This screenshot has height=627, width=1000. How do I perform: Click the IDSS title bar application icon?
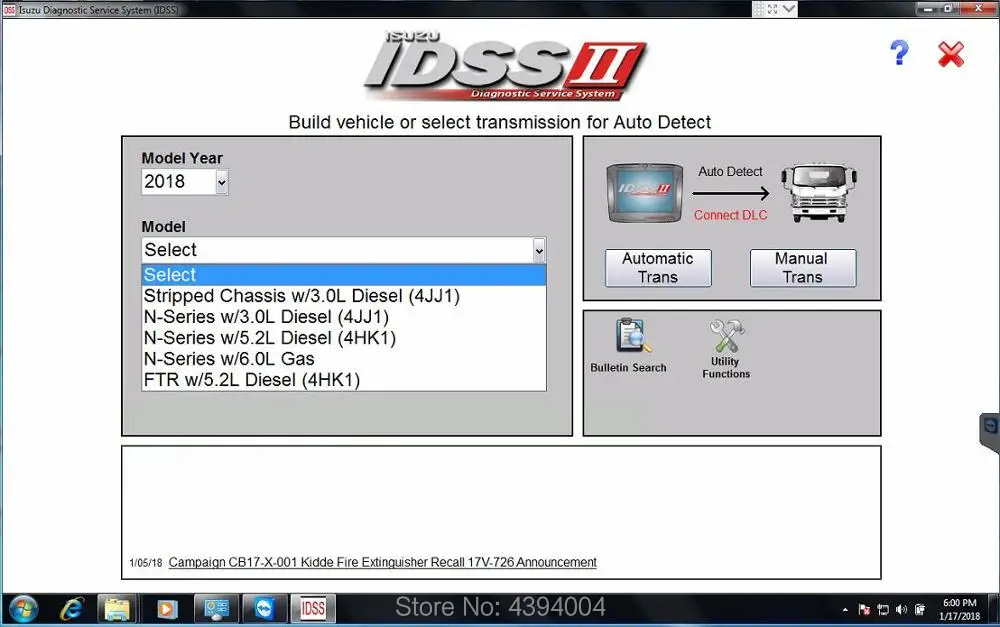[x=9, y=10]
